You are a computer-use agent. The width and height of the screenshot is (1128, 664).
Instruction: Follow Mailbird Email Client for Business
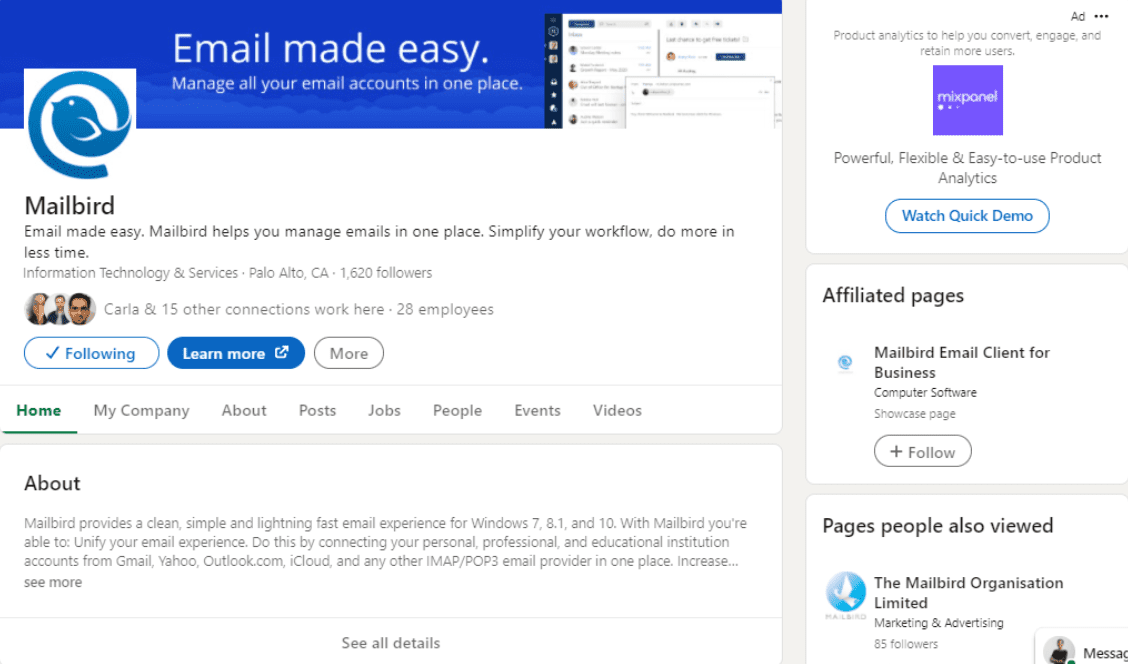(x=923, y=452)
